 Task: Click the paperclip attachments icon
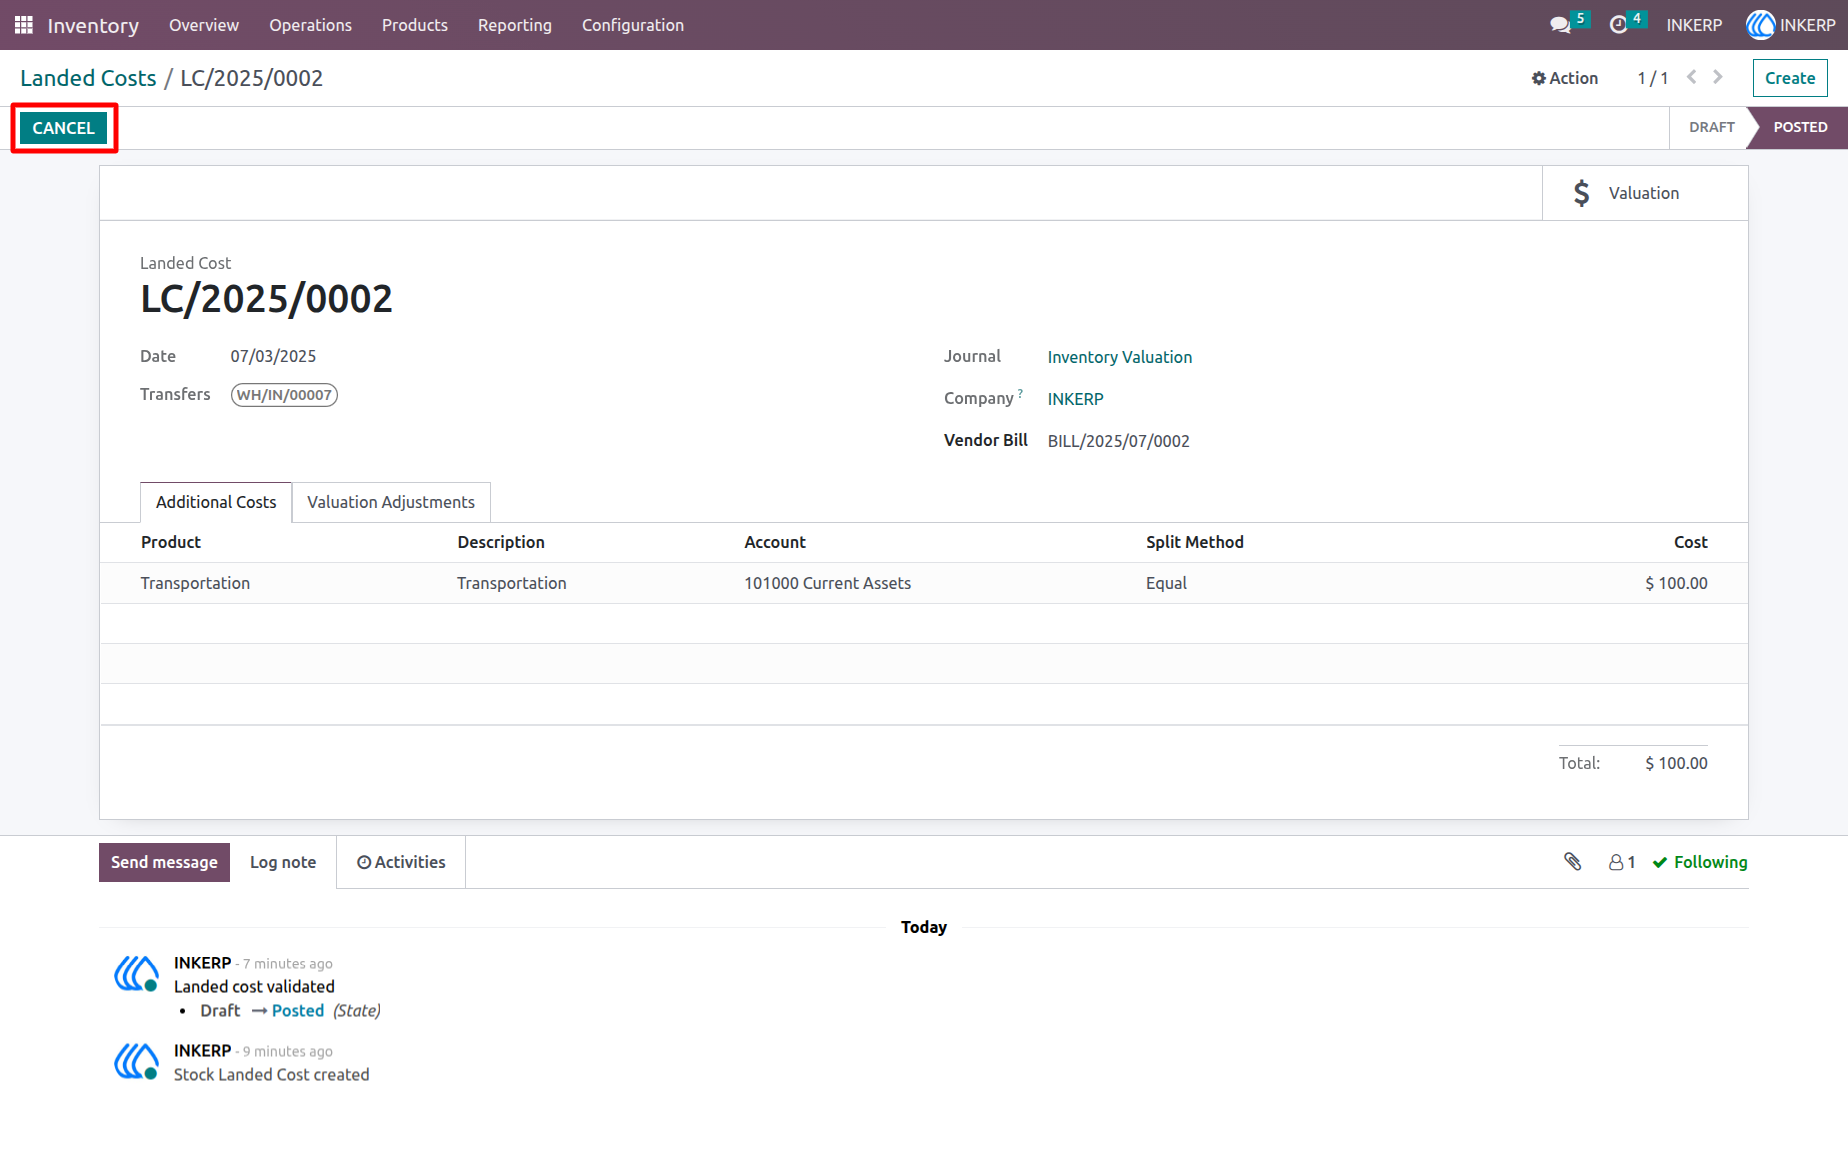(1573, 862)
